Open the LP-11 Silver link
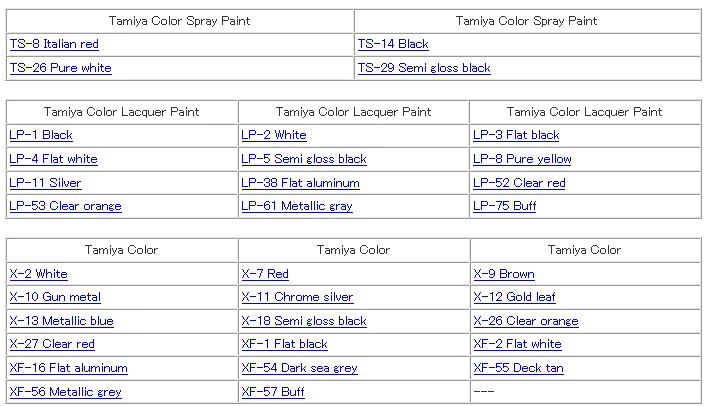Viewport: 705px width, 406px height. [45, 183]
